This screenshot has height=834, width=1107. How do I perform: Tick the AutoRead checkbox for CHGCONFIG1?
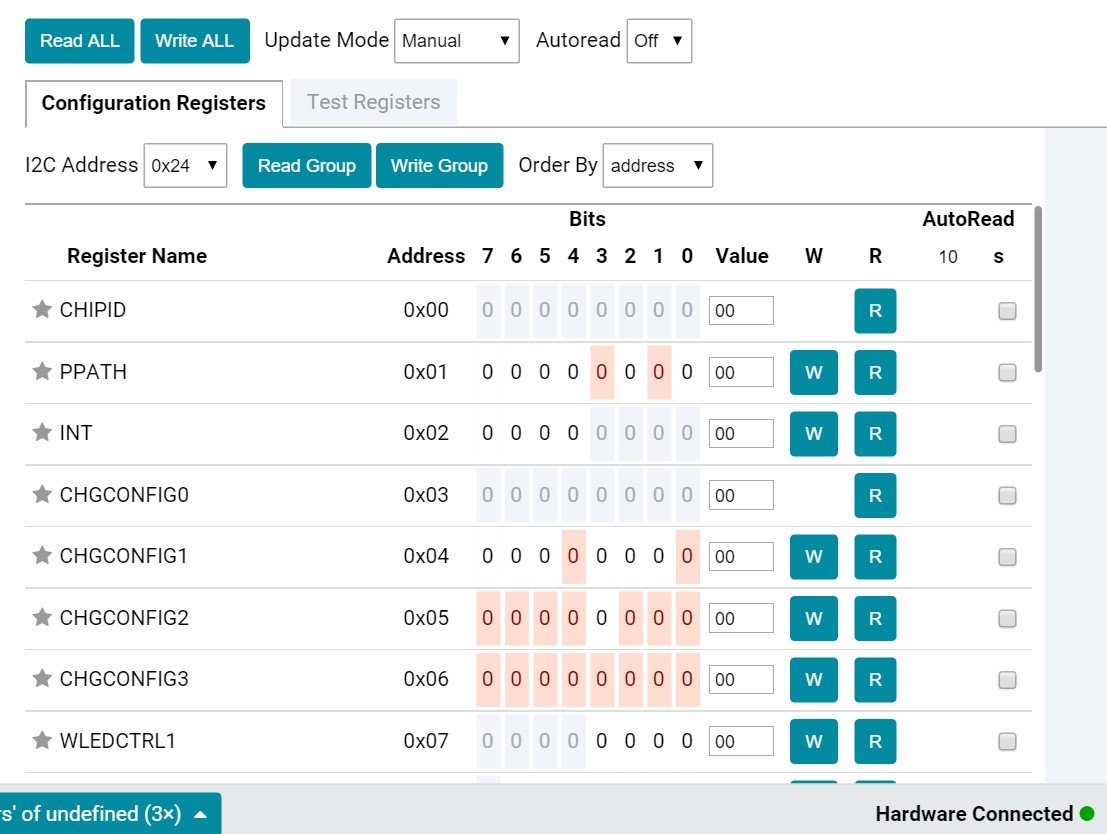(x=1007, y=557)
